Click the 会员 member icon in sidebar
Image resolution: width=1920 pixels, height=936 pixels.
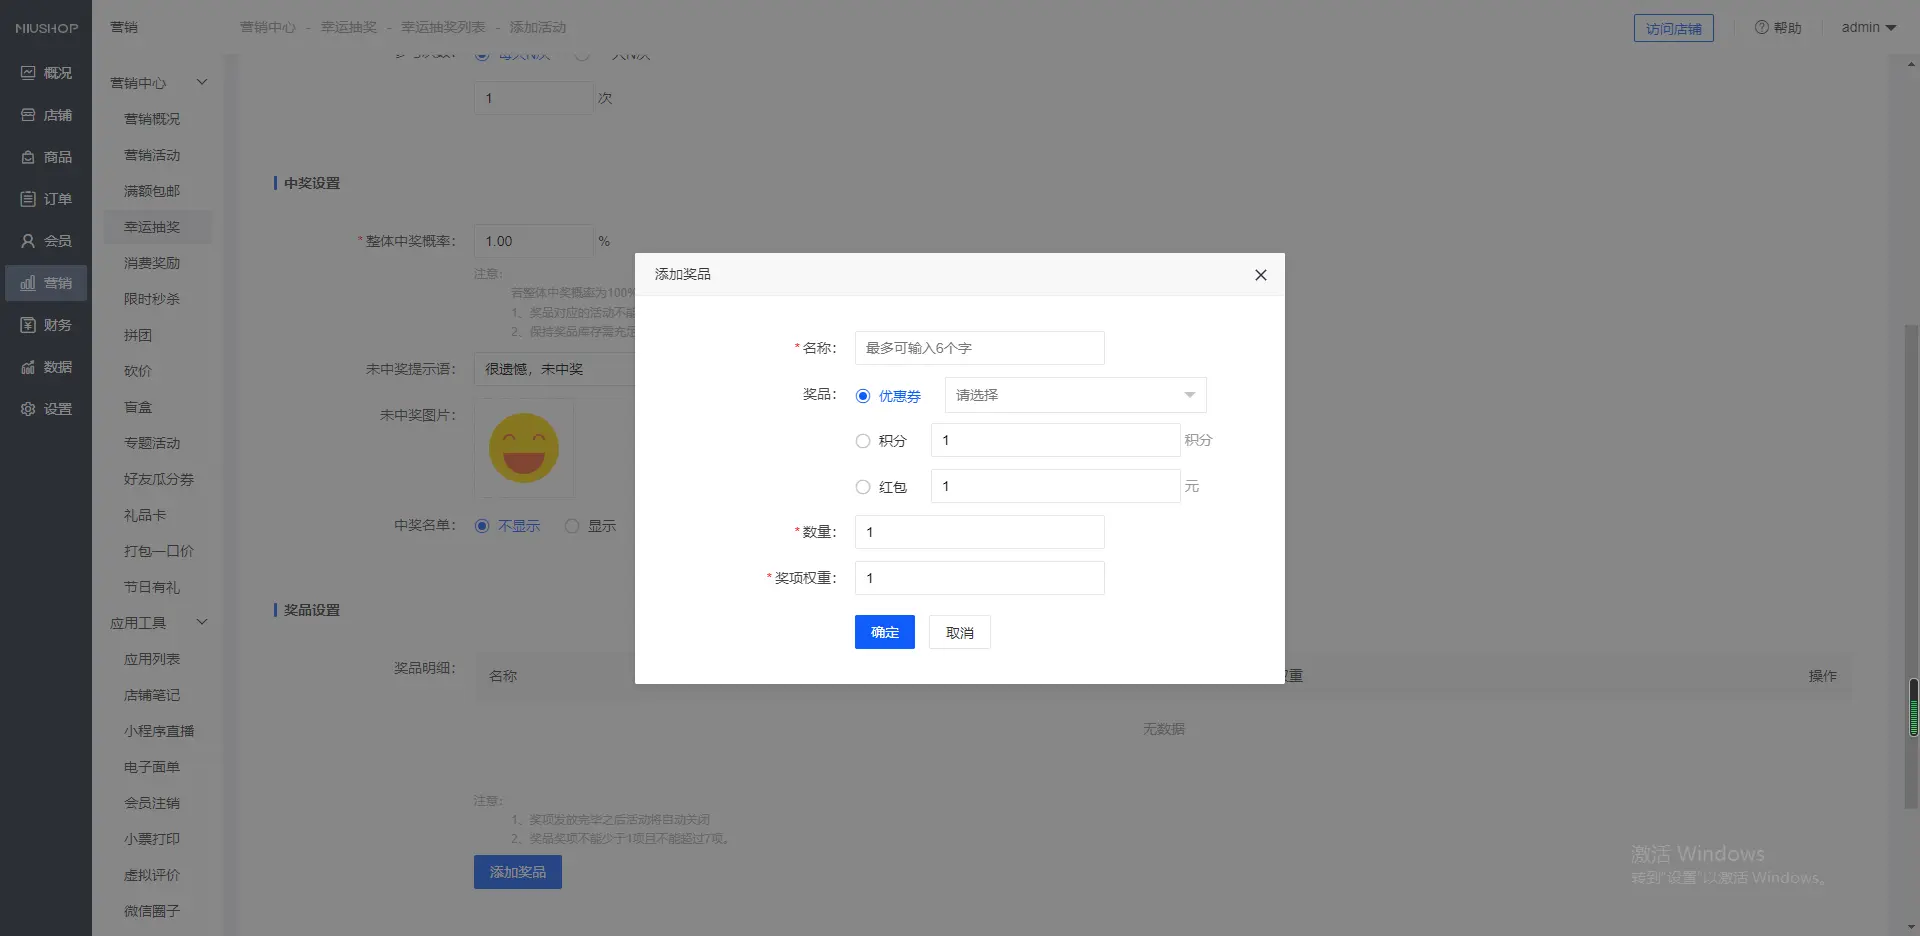28,241
